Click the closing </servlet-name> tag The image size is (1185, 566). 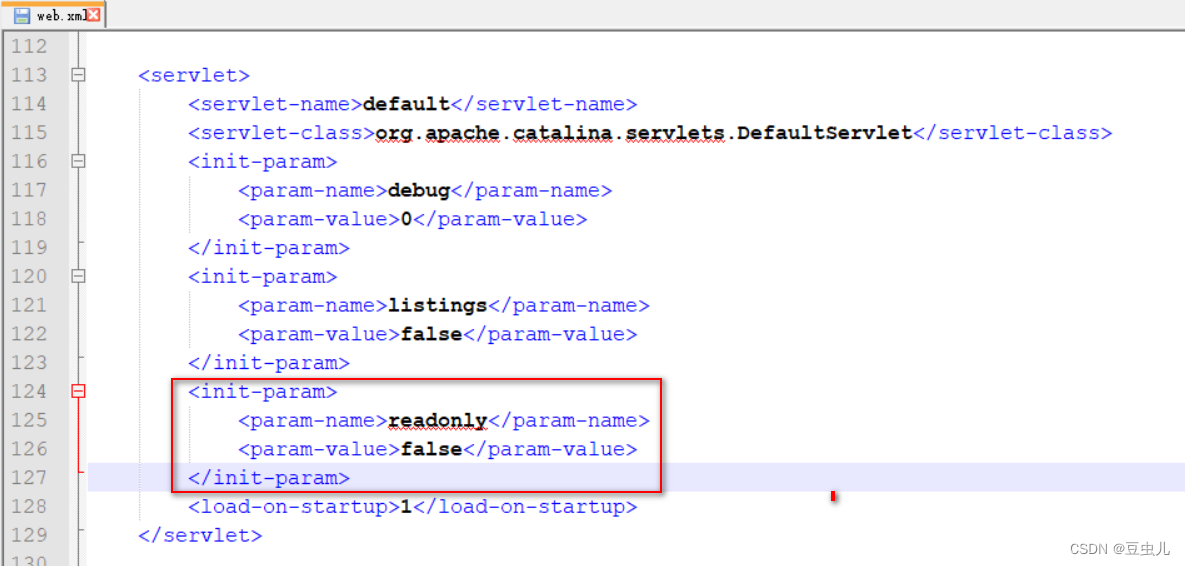point(543,104)
